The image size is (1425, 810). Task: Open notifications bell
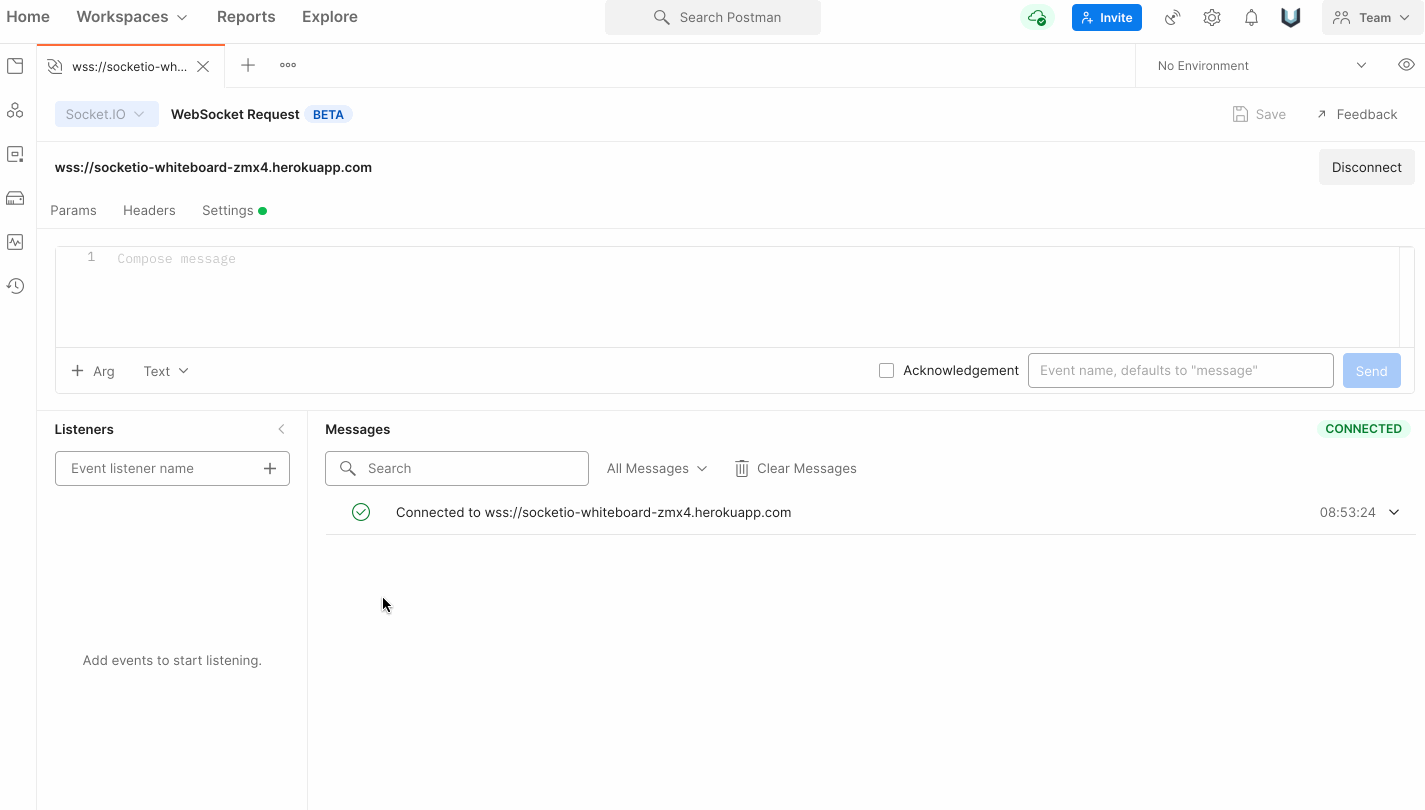[x=1251, y=17]
